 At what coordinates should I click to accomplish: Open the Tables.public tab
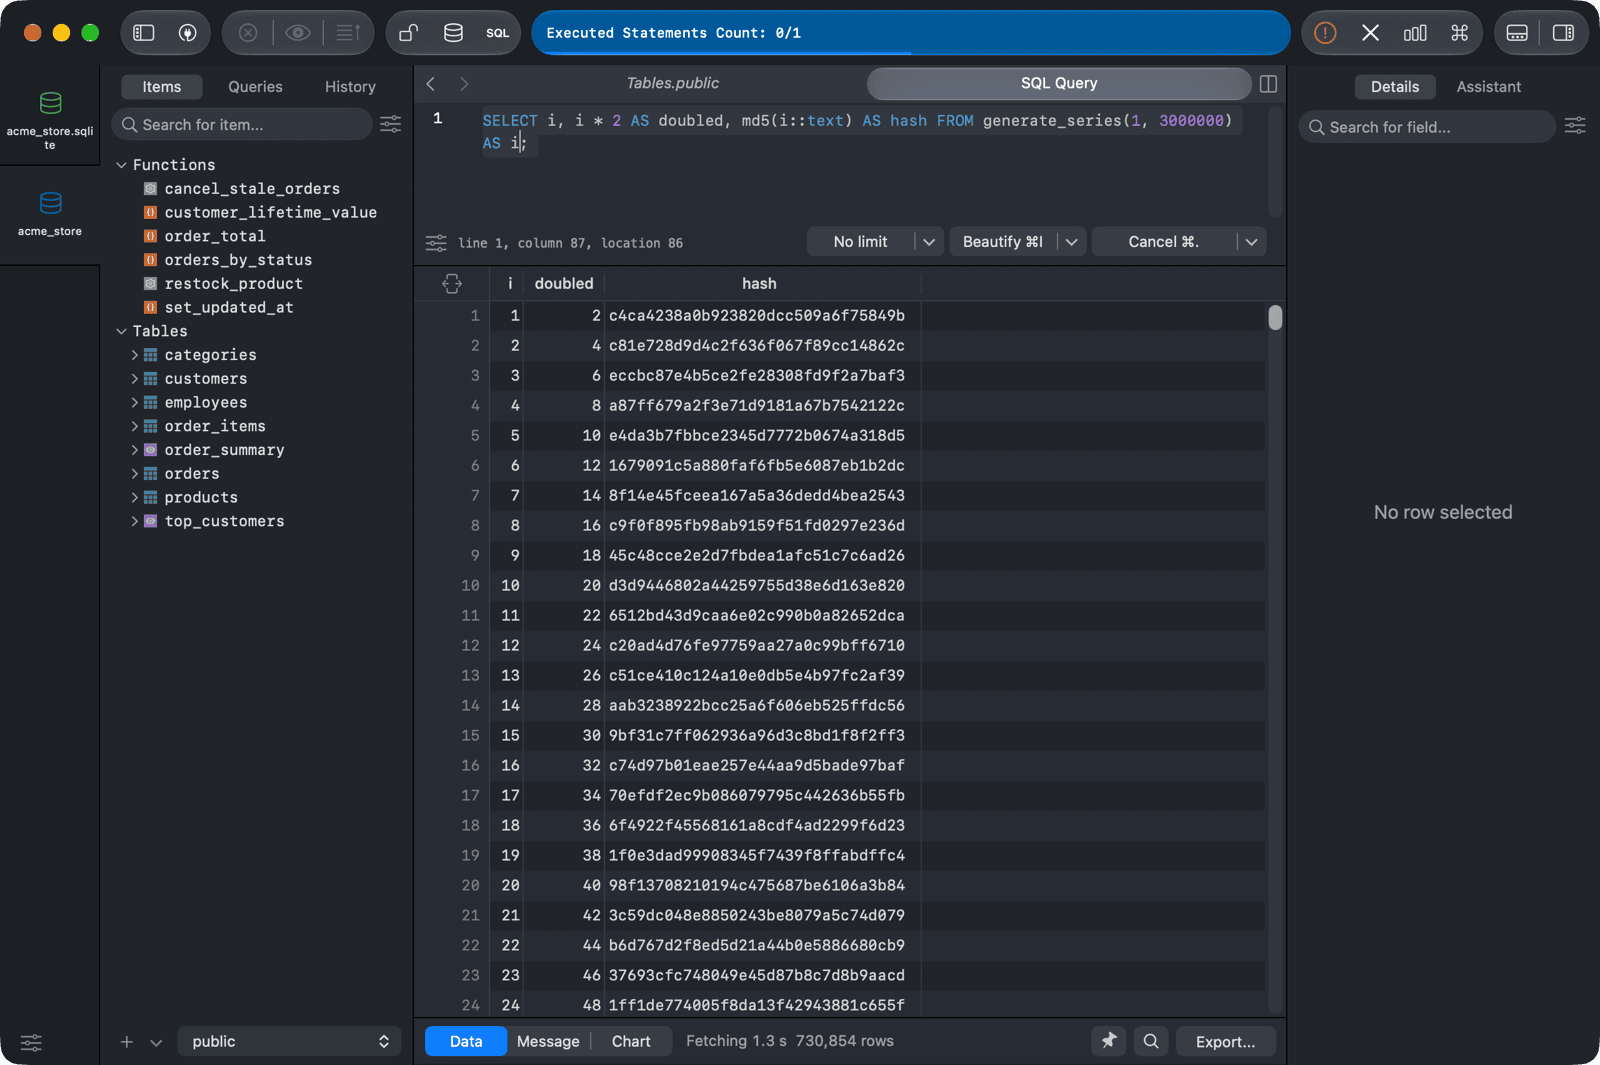click(x=672, y=83)
